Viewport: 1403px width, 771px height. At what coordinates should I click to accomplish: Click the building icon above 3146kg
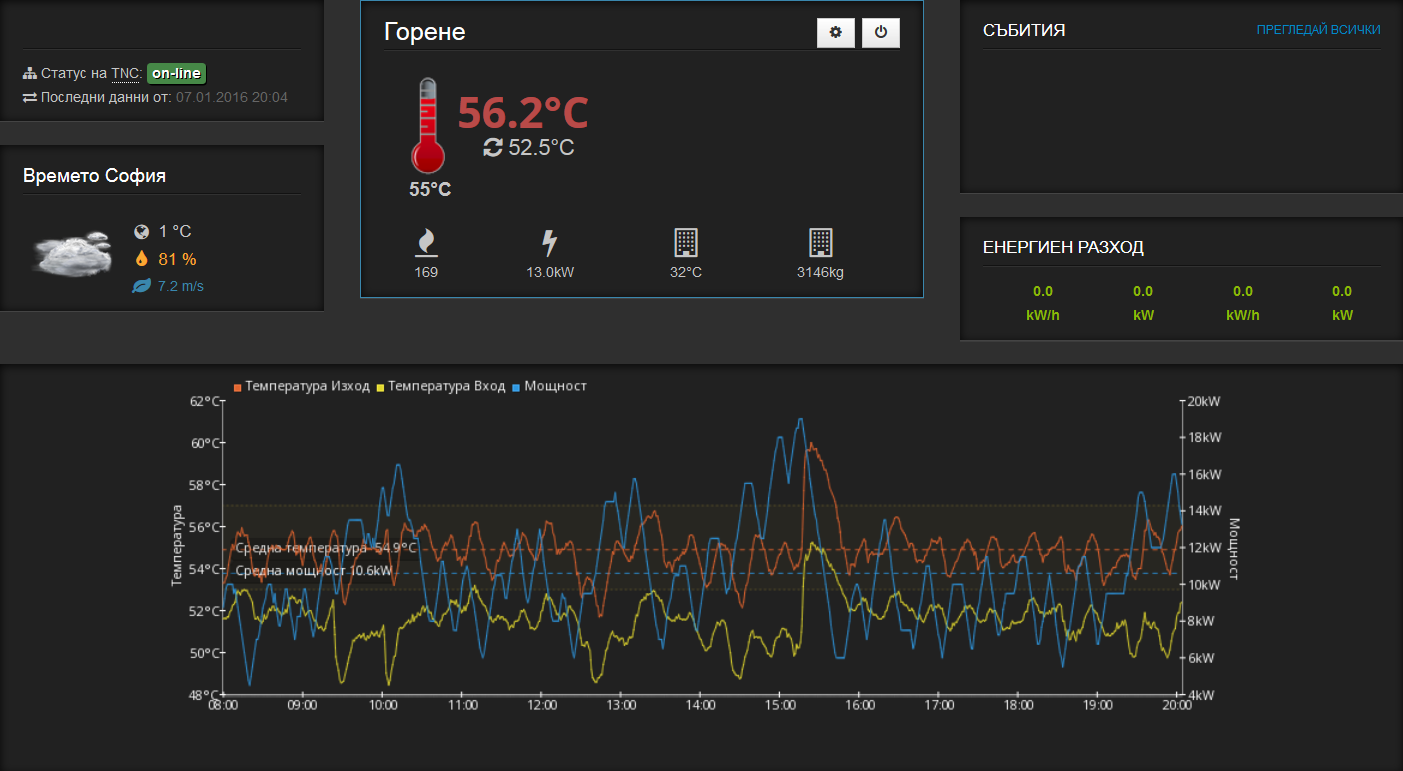point(820,243)
